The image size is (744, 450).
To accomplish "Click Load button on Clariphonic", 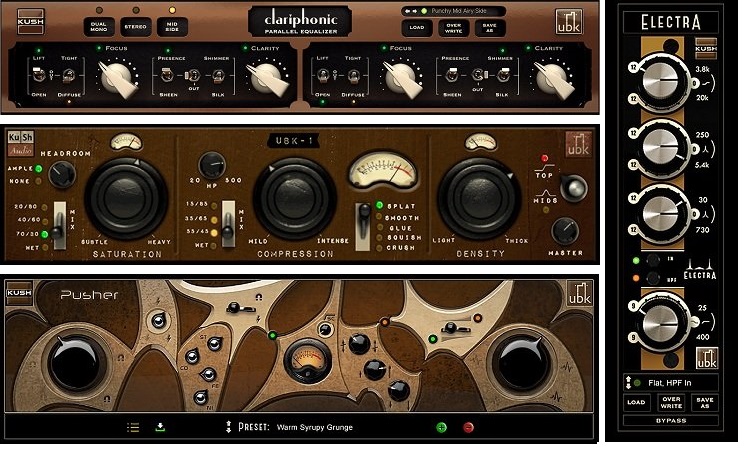I will coord(417,28).
